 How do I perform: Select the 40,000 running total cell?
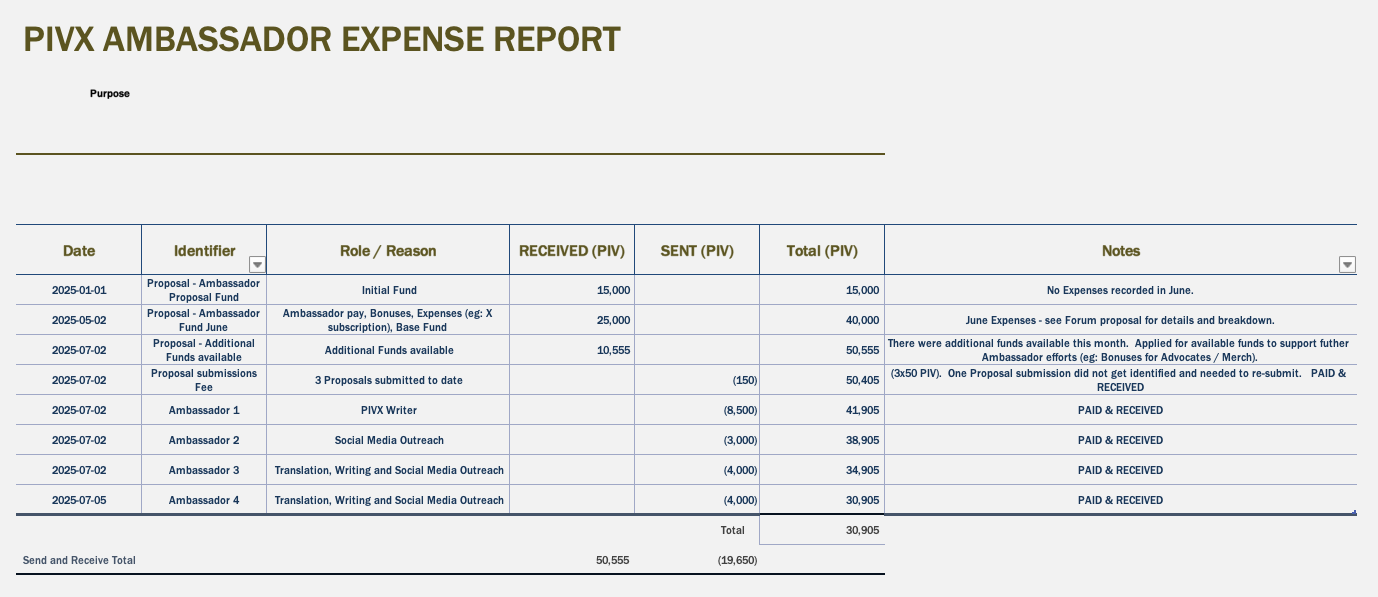822,320
